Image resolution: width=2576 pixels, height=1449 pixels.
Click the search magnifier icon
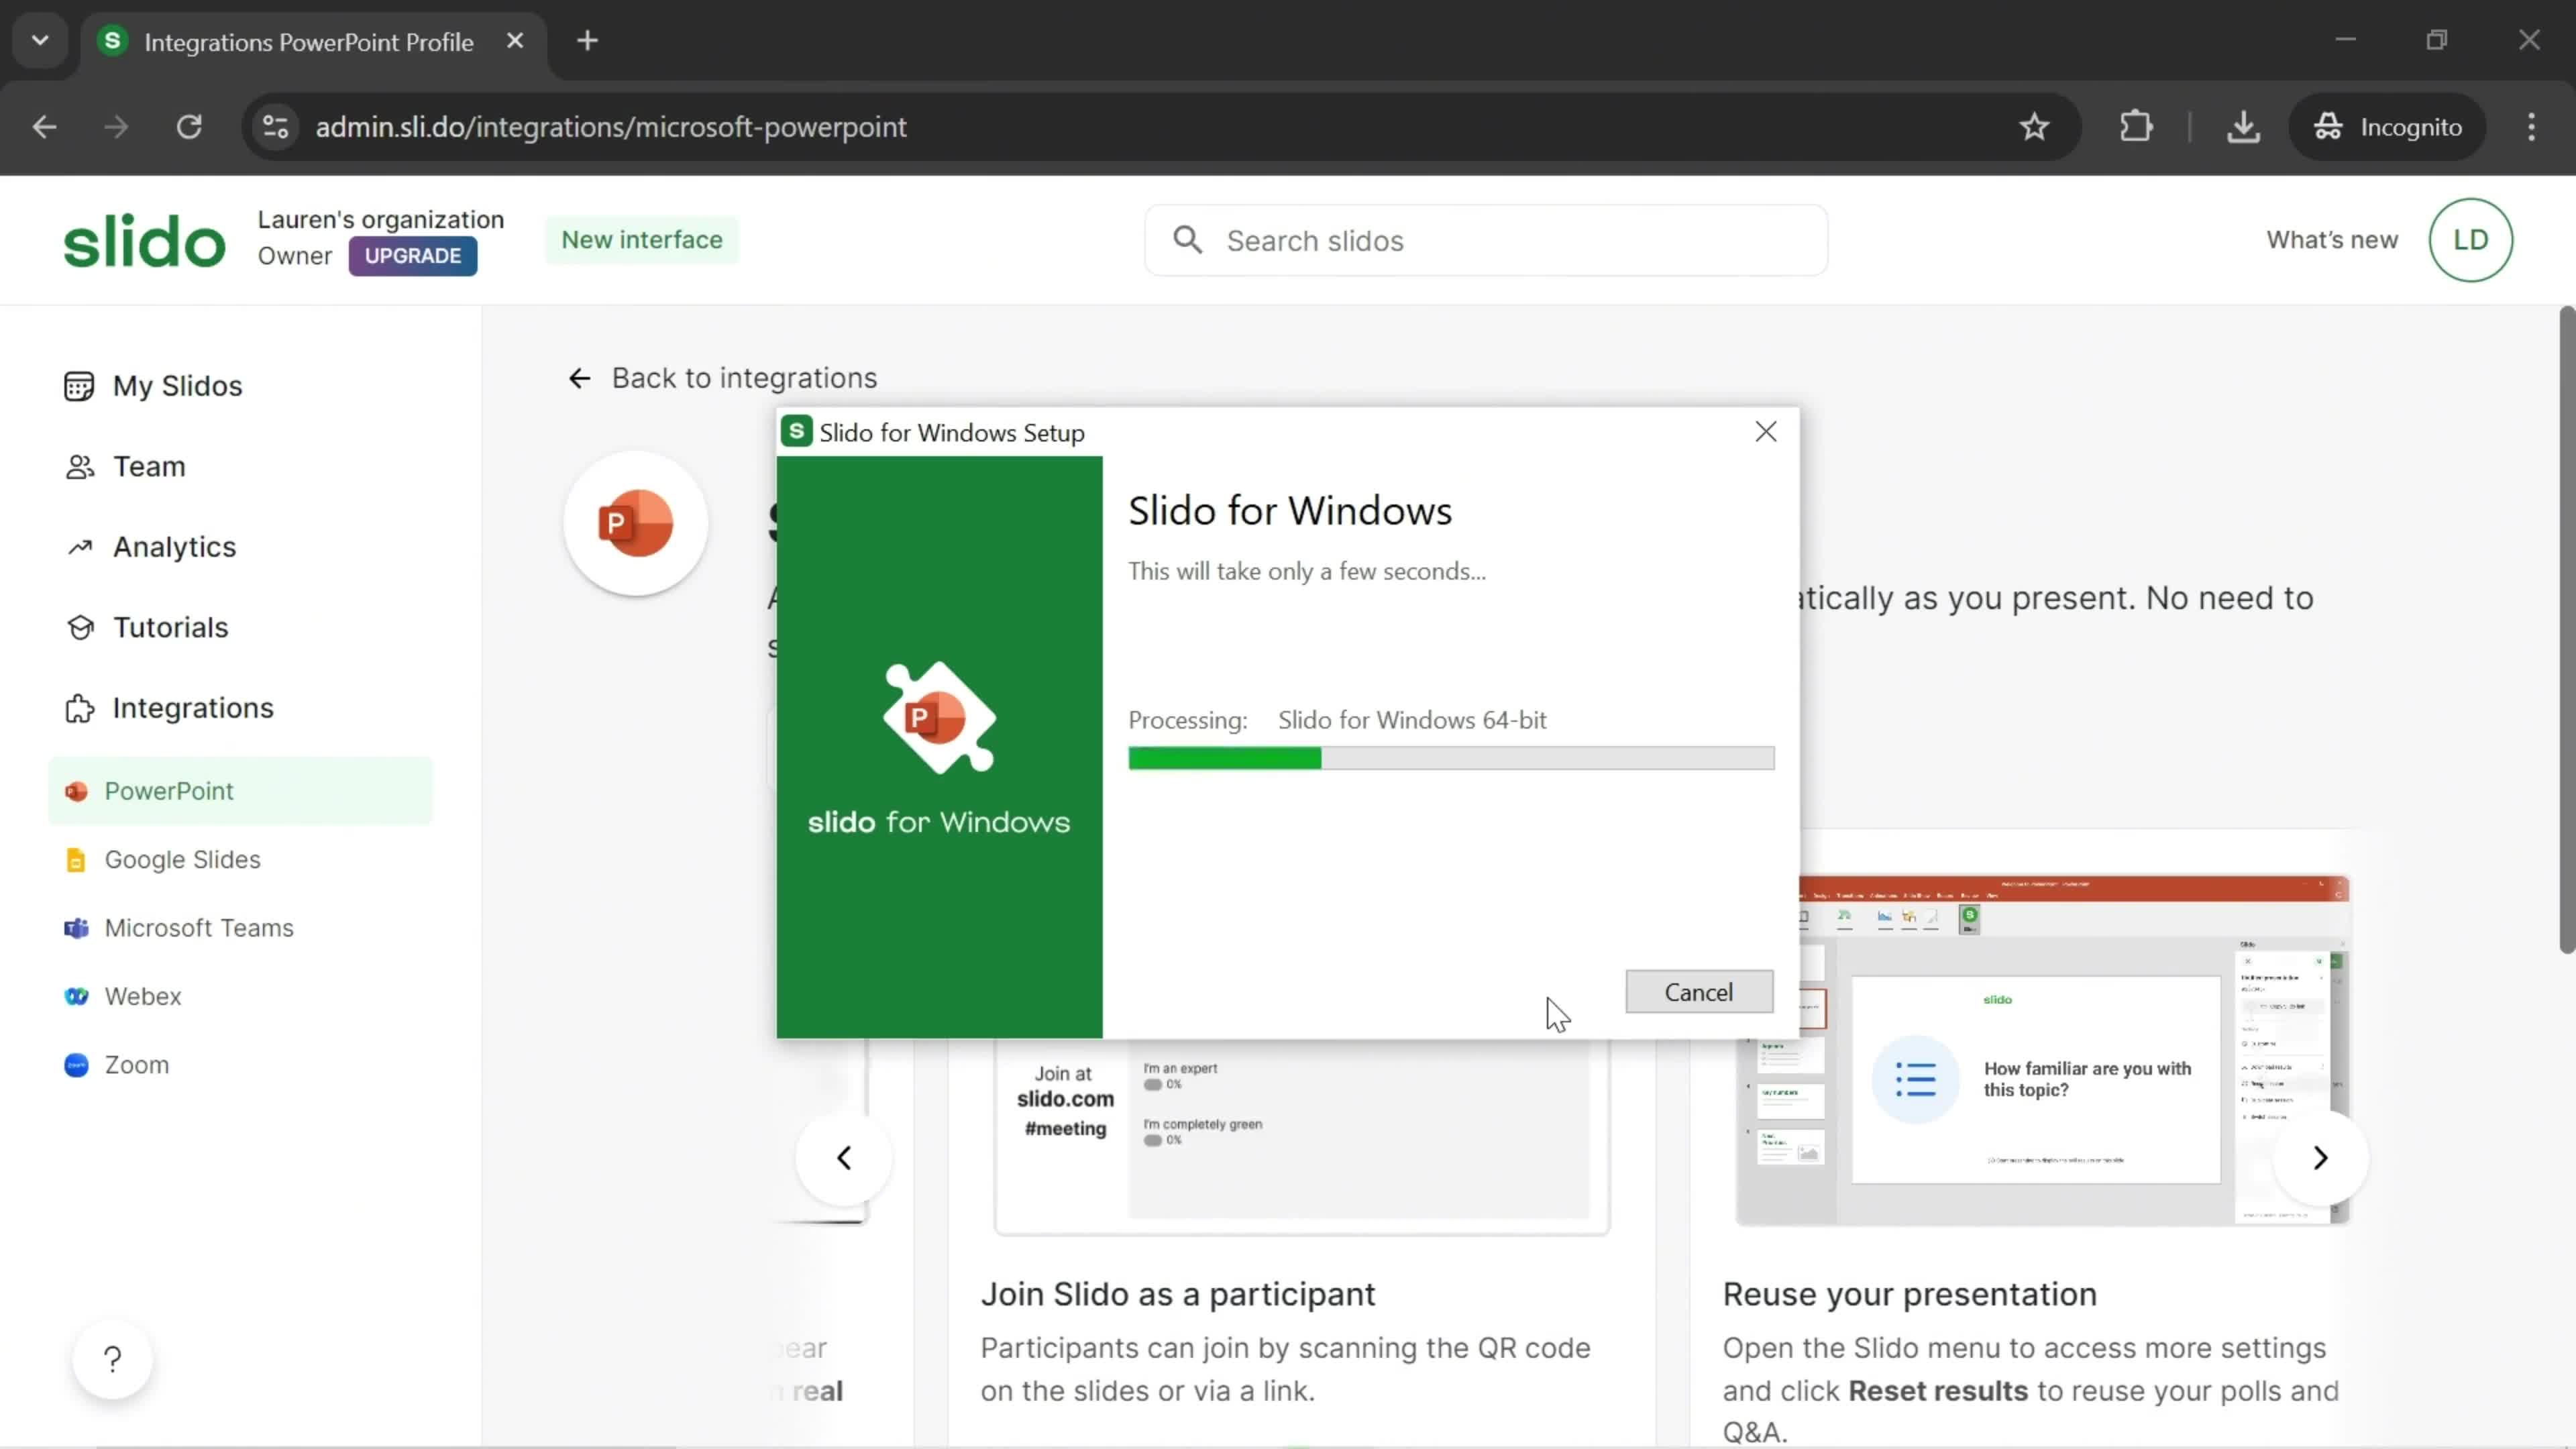click(x=1187, y=240)
